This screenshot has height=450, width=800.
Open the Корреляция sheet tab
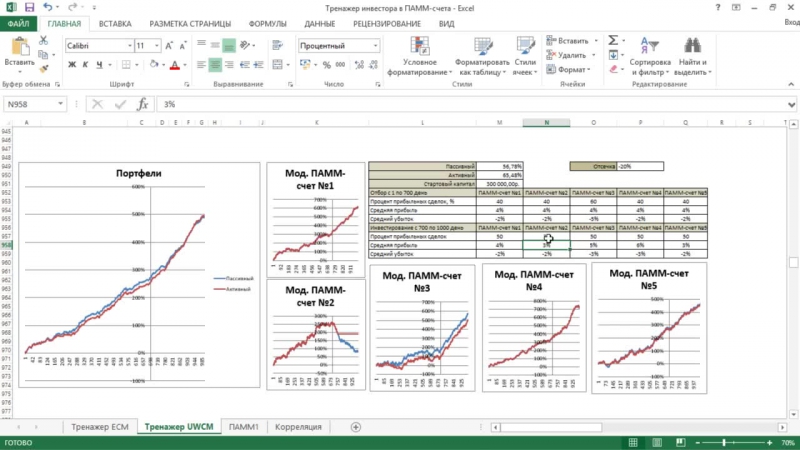tap(298, 427)
